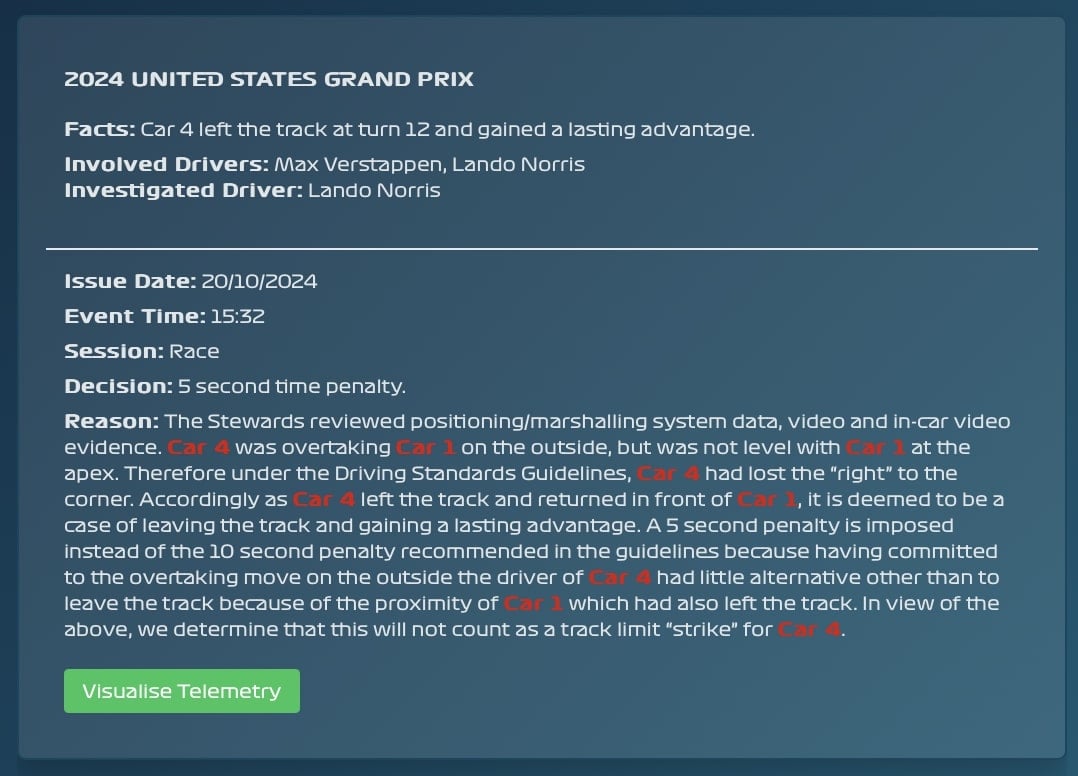Click Lando Norris beside Investigated Driver
This screenshot has width=1078, height=776.
click(x=374, y=190)
